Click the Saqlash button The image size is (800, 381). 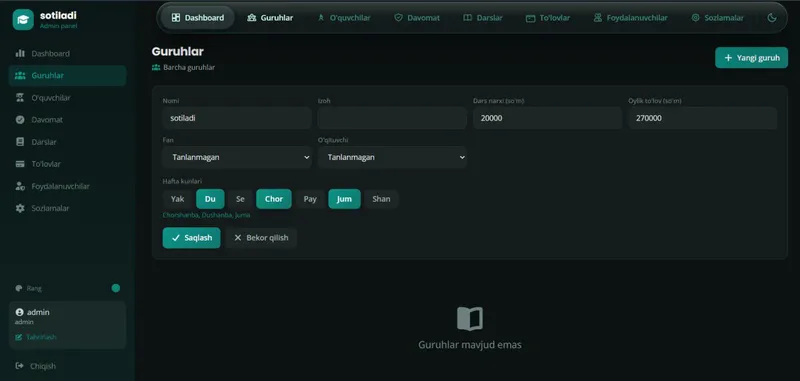[191, 238]
